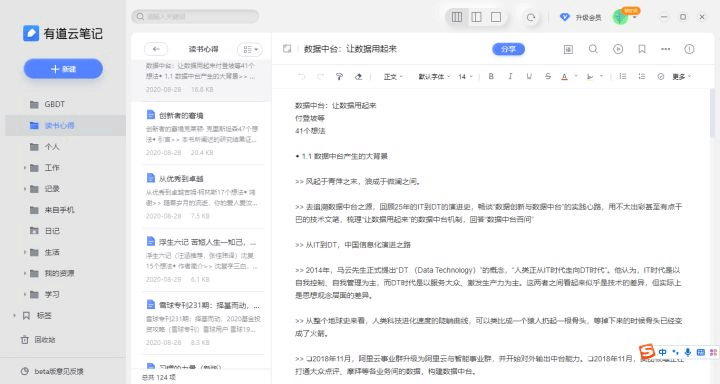Click the diamond membership icon
The width and height of the screenshot is (720, 384).
click(565, 17)
